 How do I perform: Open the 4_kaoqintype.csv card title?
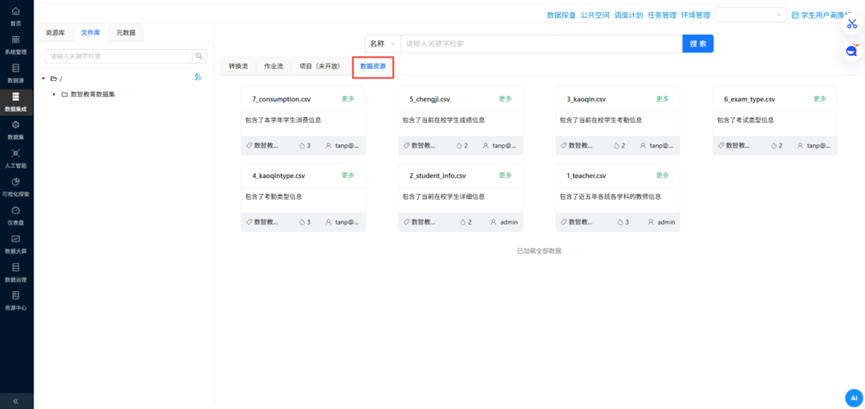pyautogui.click(x=279, y=176)
